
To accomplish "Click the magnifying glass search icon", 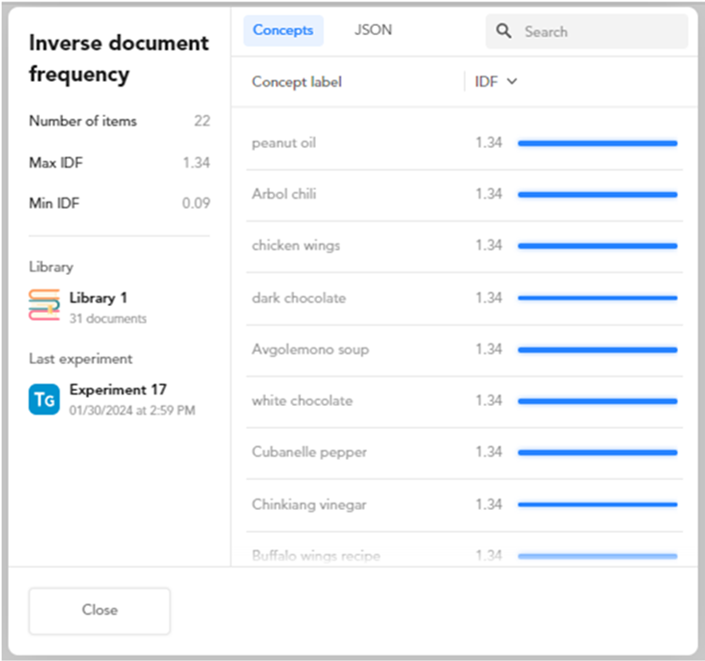I will pos(505,32).
